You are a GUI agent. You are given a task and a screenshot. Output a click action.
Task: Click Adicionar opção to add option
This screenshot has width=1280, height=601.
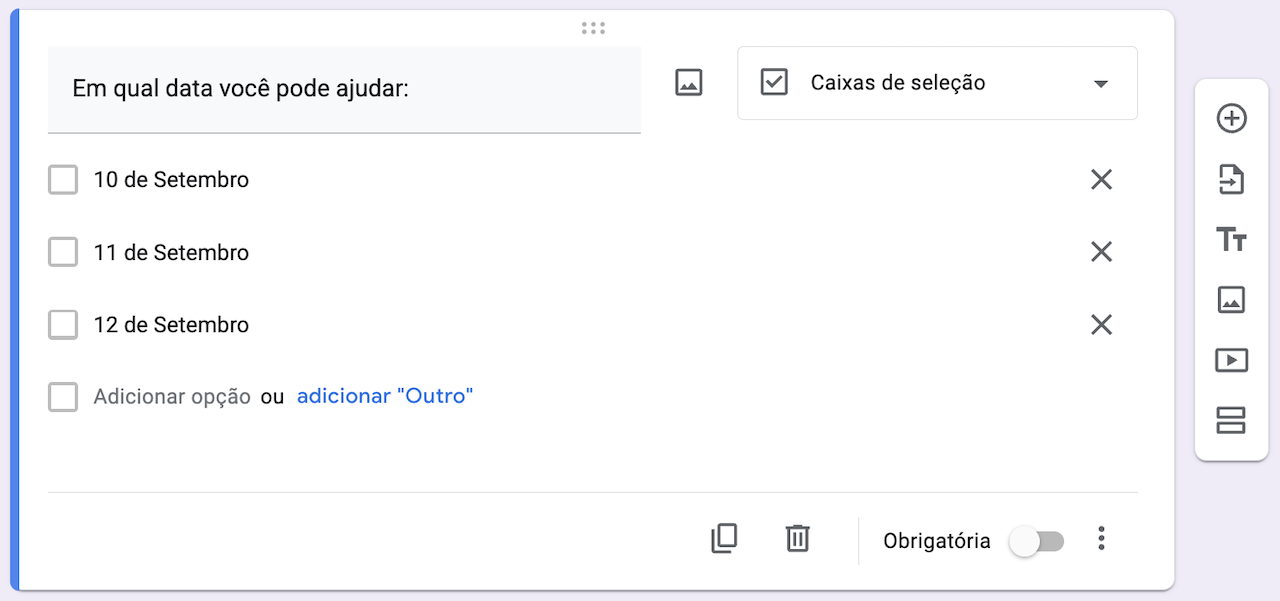(x=172, y=396)
